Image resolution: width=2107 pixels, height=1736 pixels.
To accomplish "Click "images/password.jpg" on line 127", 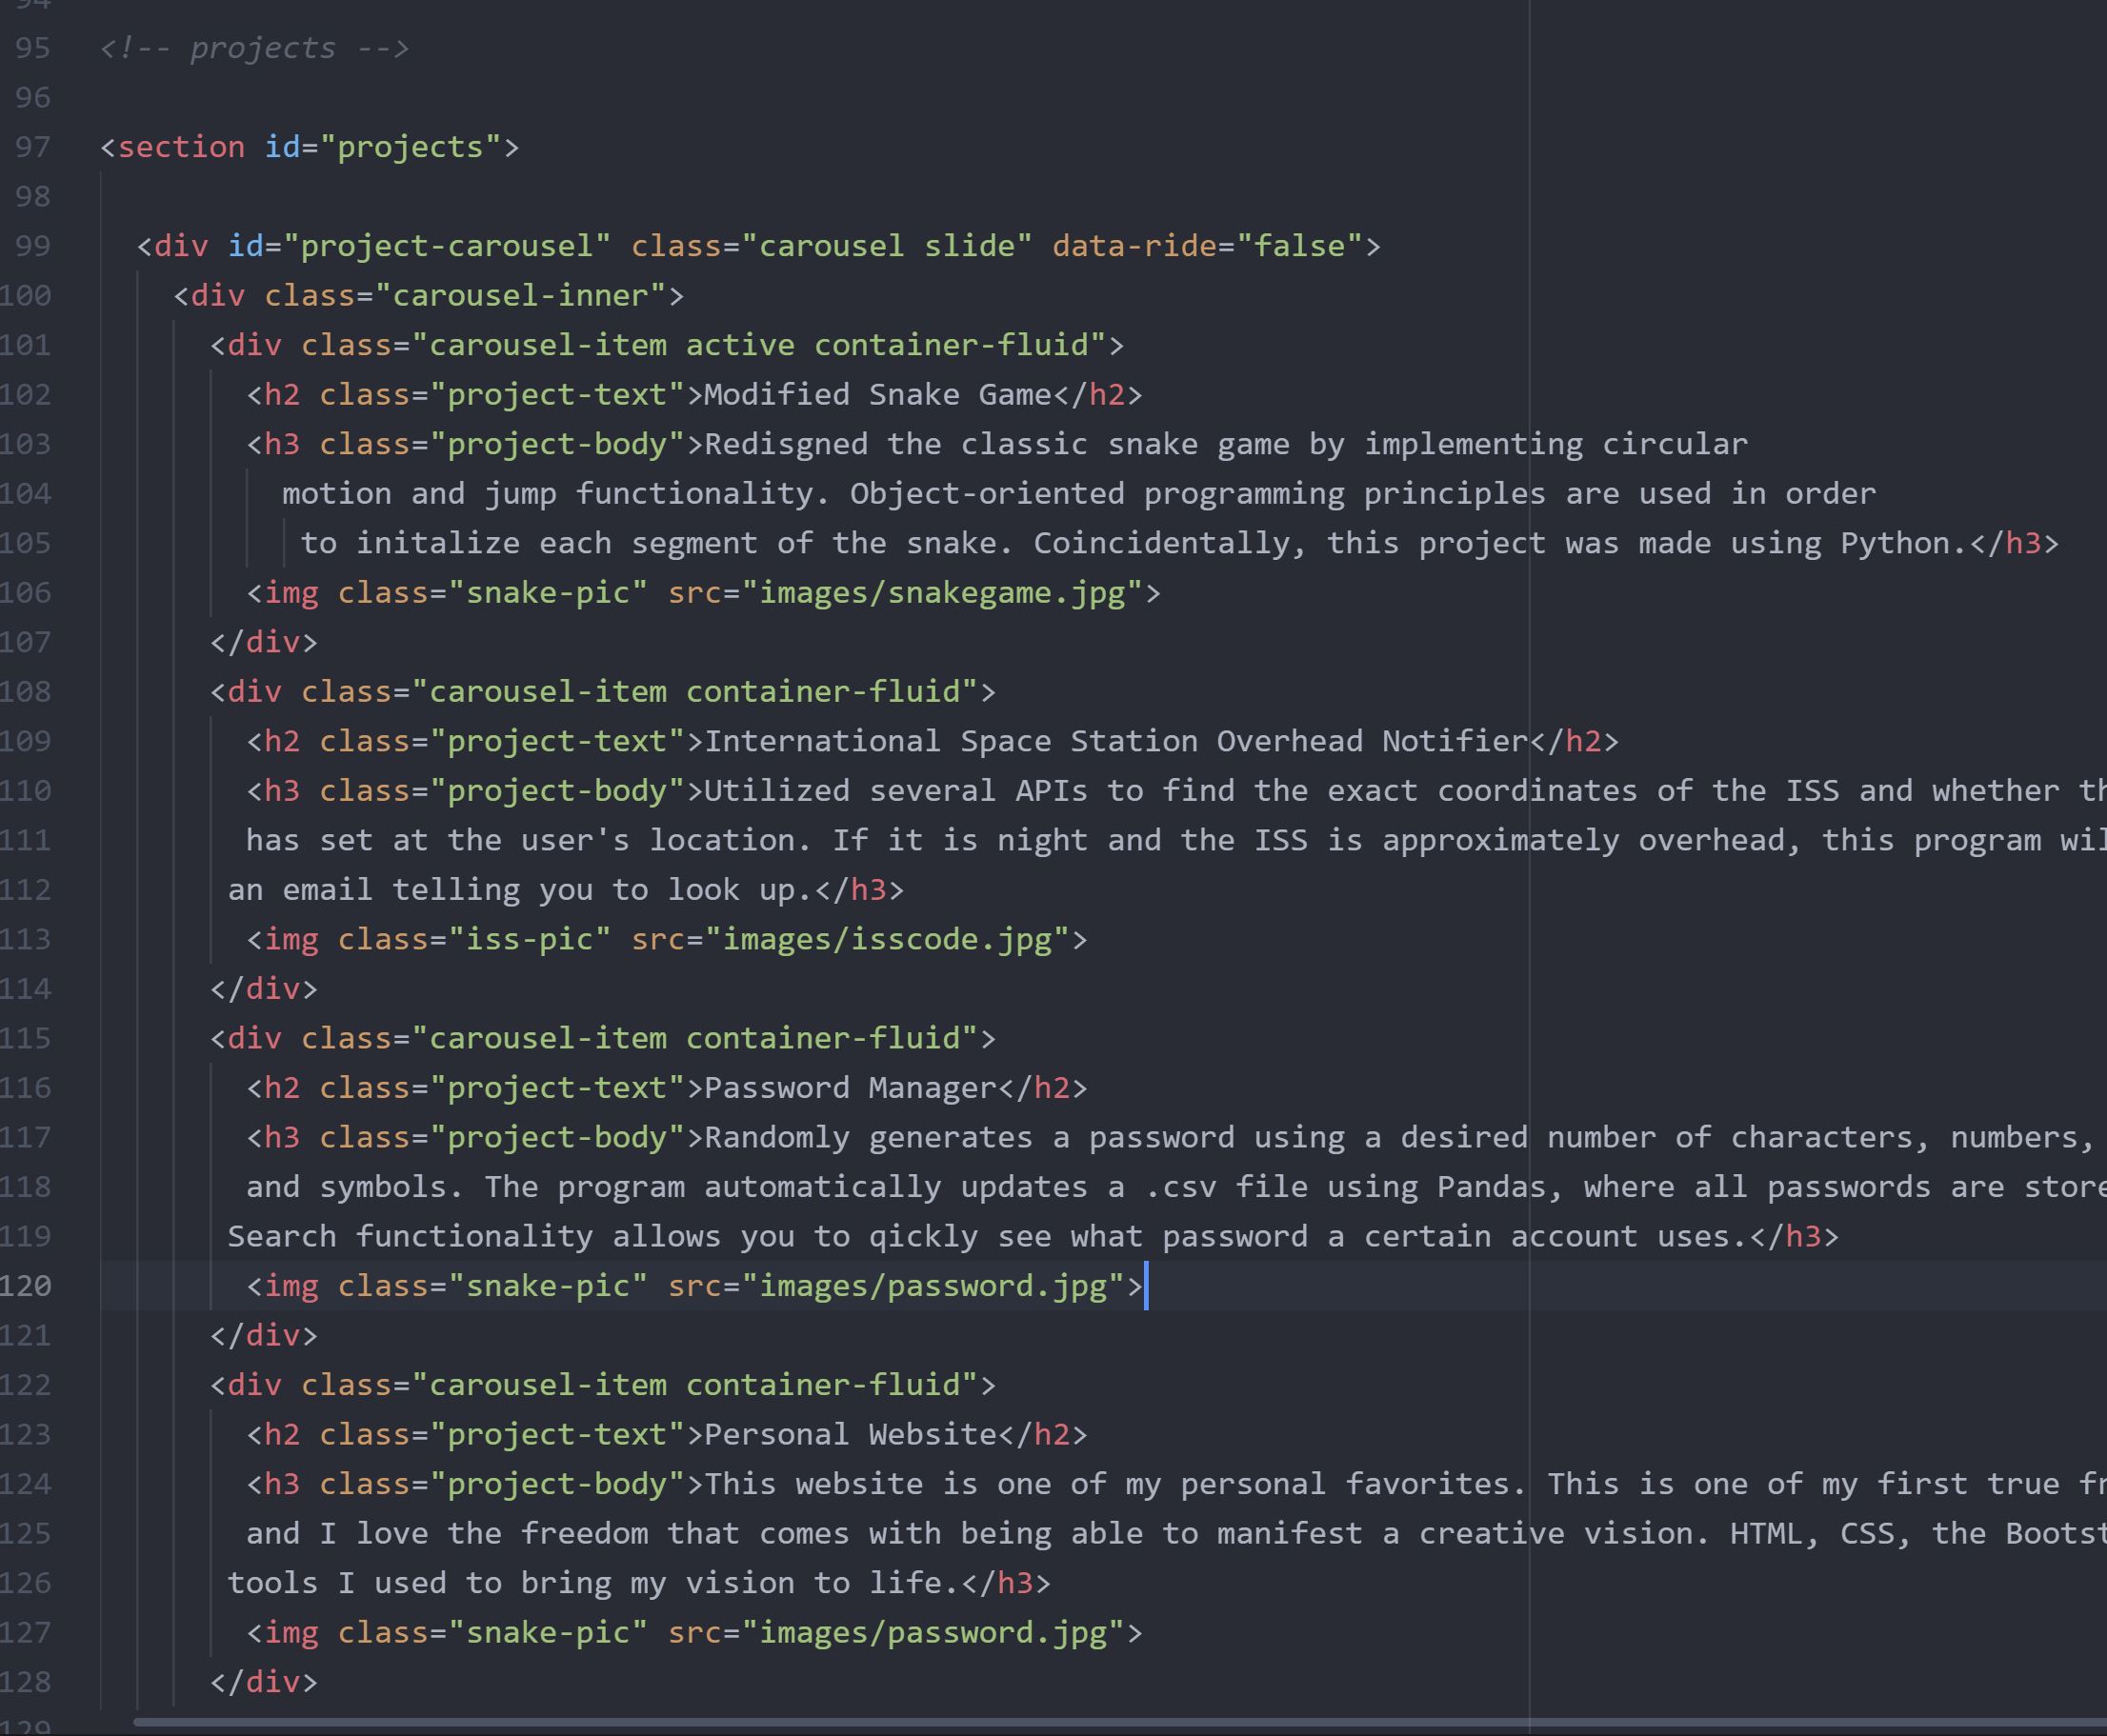I will point(933,1632).
